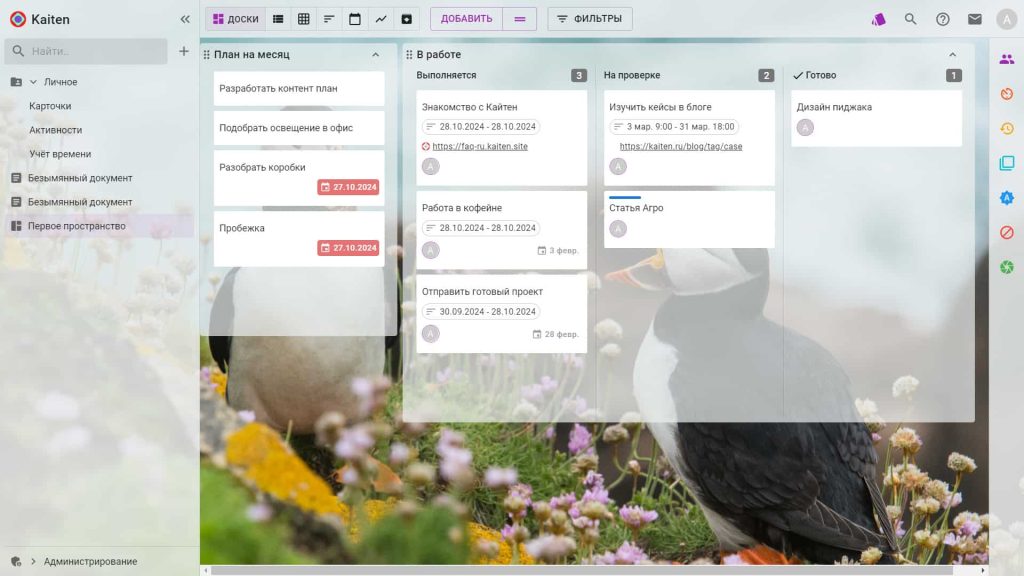The width and height of the screenshot is (1024, 576).
Task: Click the card counter on Выполняется column
Action: tap(579, 75)
